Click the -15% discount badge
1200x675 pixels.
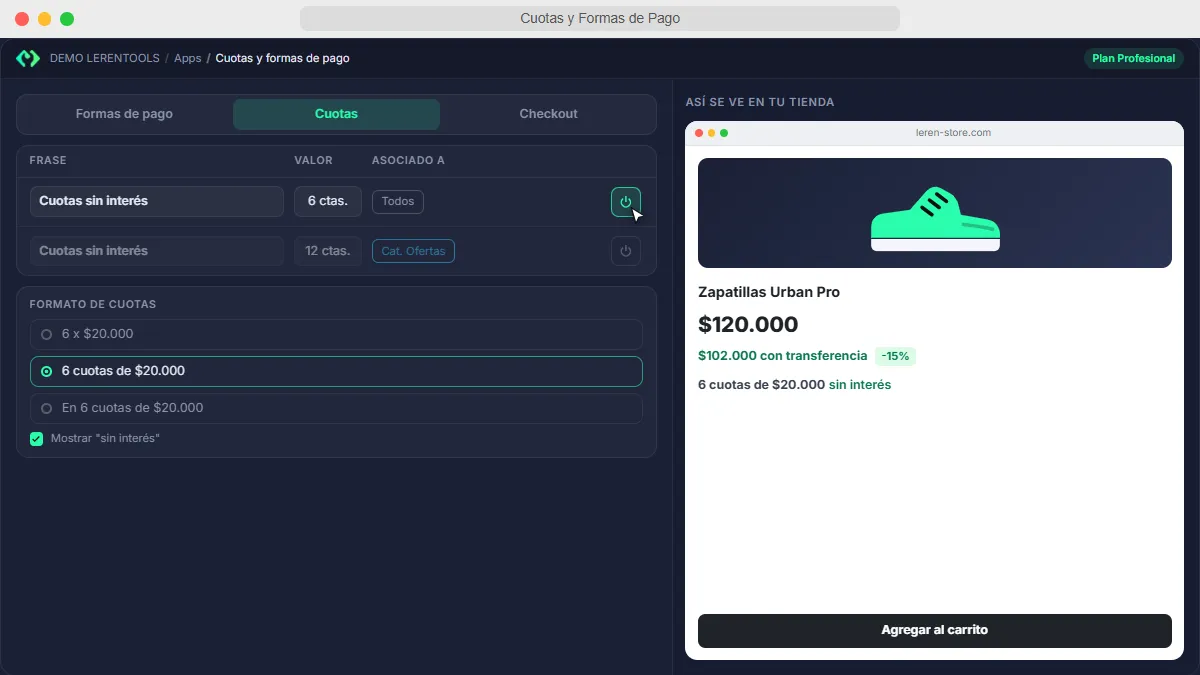895,356
